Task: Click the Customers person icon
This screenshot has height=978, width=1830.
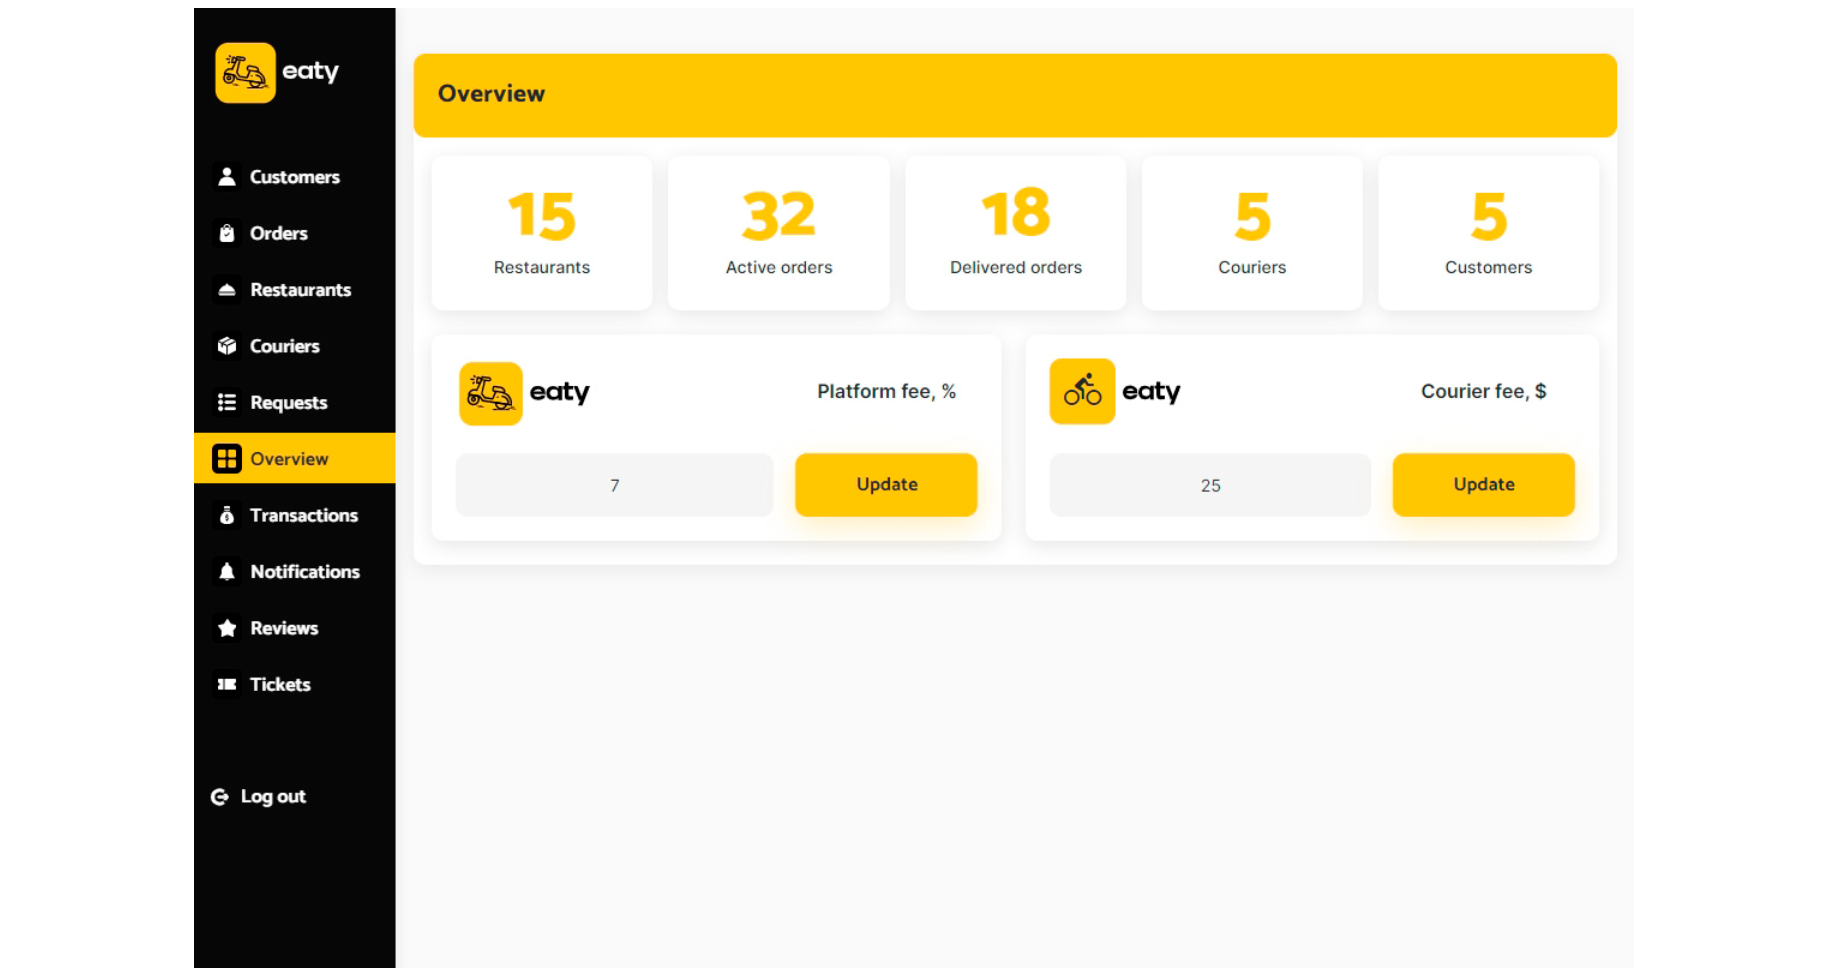Action: 227,177
